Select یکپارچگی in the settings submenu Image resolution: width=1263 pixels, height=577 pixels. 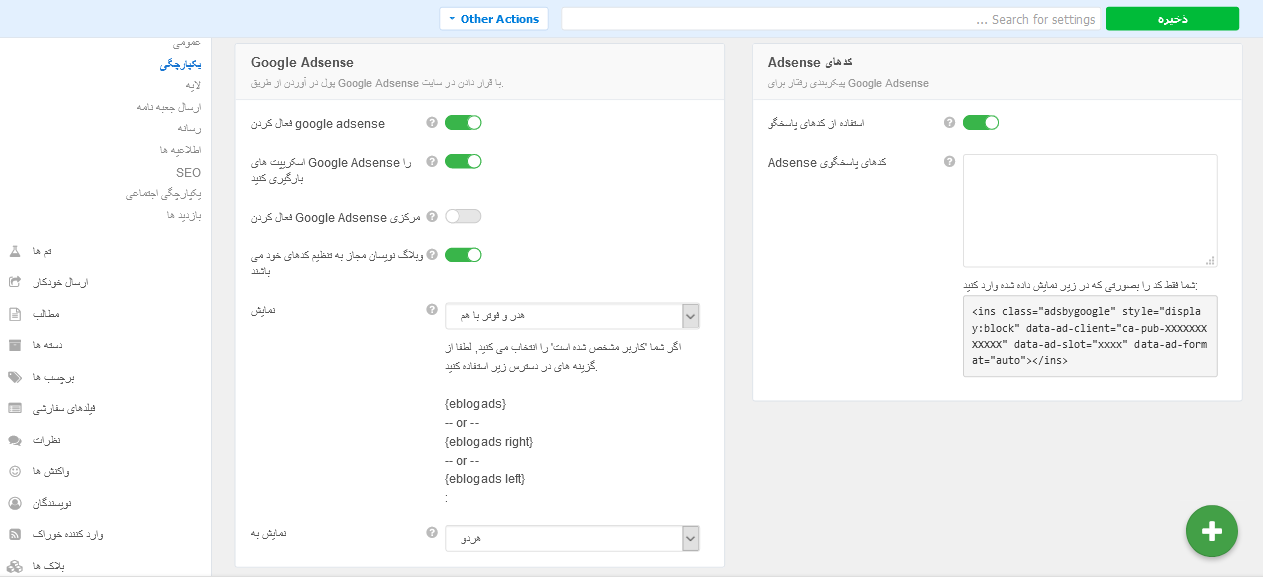pyautogui.click(x=181, y=65)
